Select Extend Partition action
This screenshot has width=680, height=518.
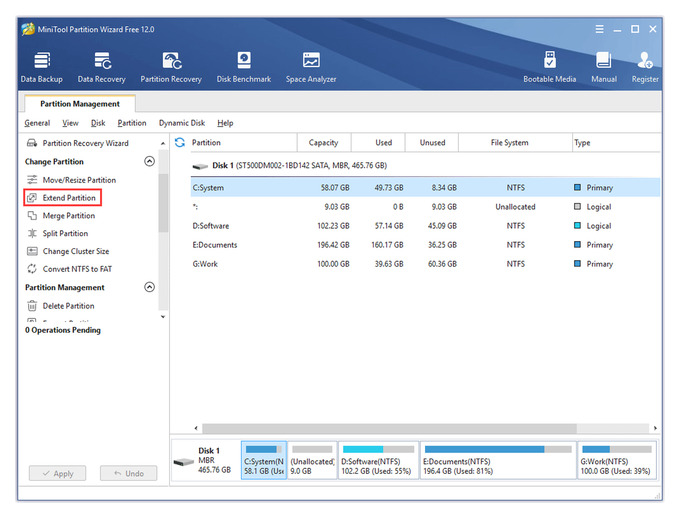tap(62, 198)
